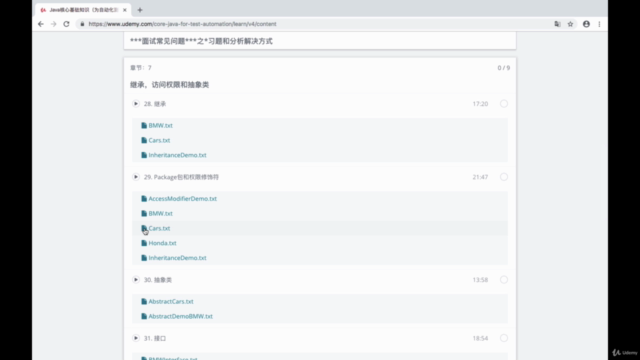Click file icon beside lecture 29 BMW.txt
Image resolution: width=640 pixels, height=360 pixels.
click(x=144, y=213)
